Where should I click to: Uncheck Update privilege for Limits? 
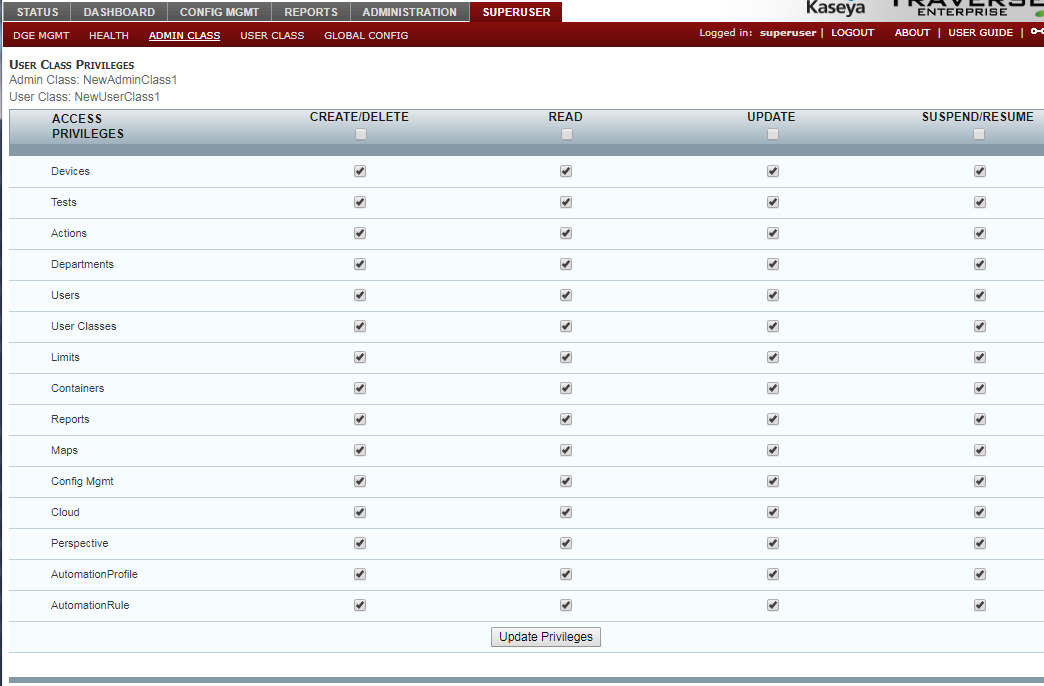point(773,357)
